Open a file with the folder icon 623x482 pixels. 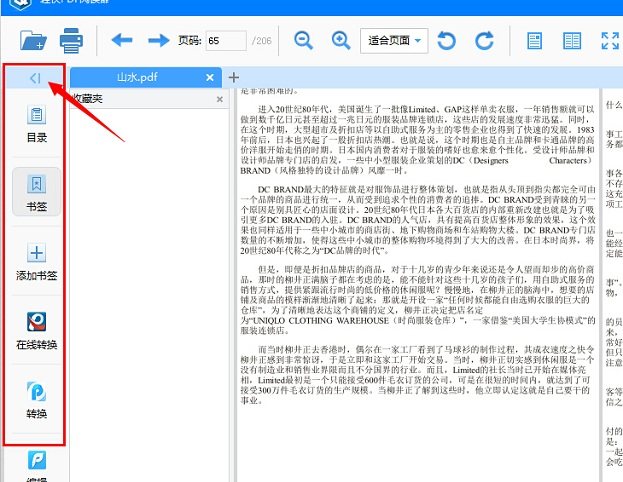click(33, 40)
